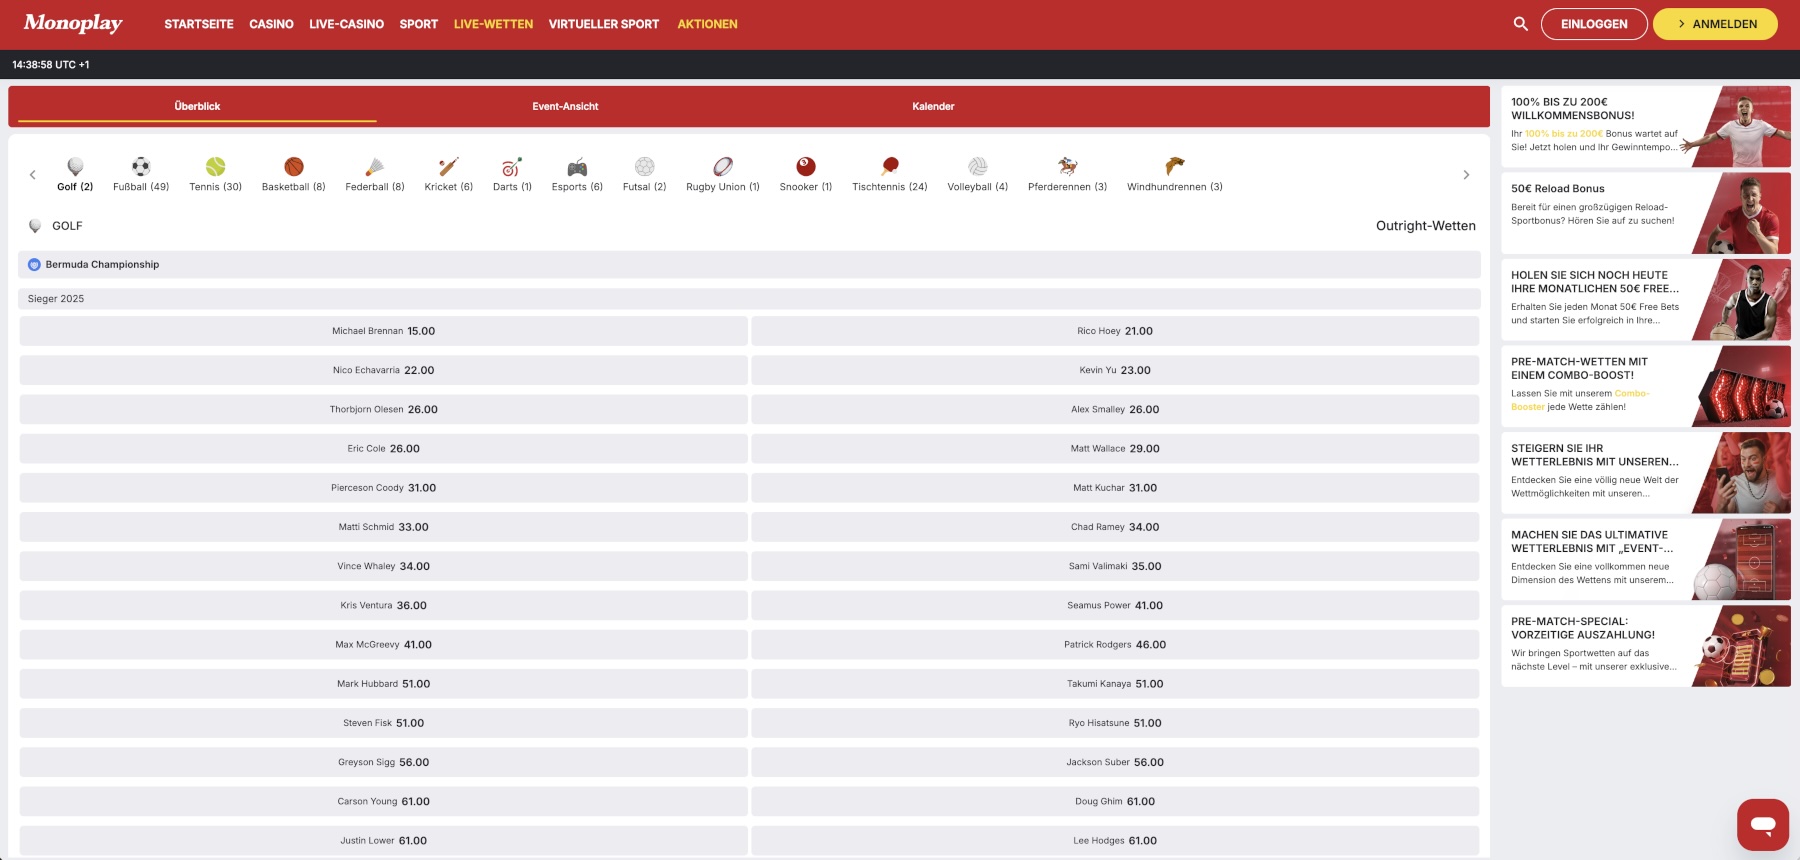The height and width of the screenshot is (860, 1800).
Task: Click the Anmelden button
Action: point(1715,24)
